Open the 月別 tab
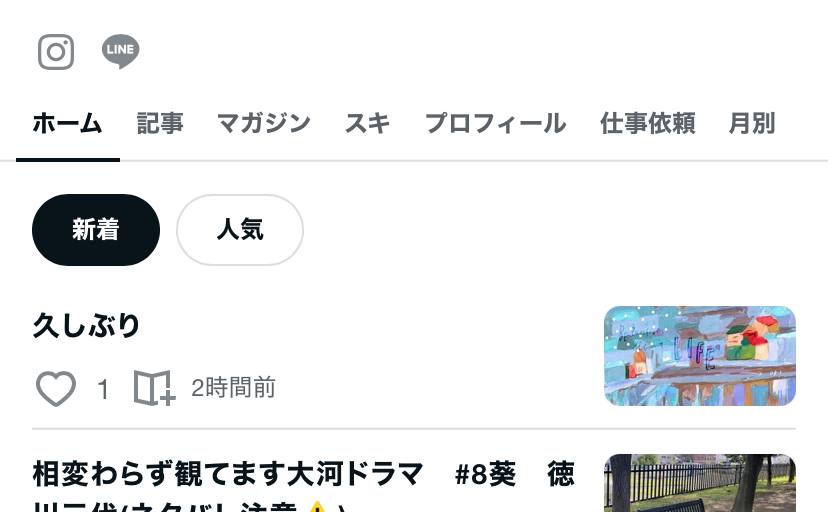The height and width of the screenshot is (512, 828). (752, 124)
